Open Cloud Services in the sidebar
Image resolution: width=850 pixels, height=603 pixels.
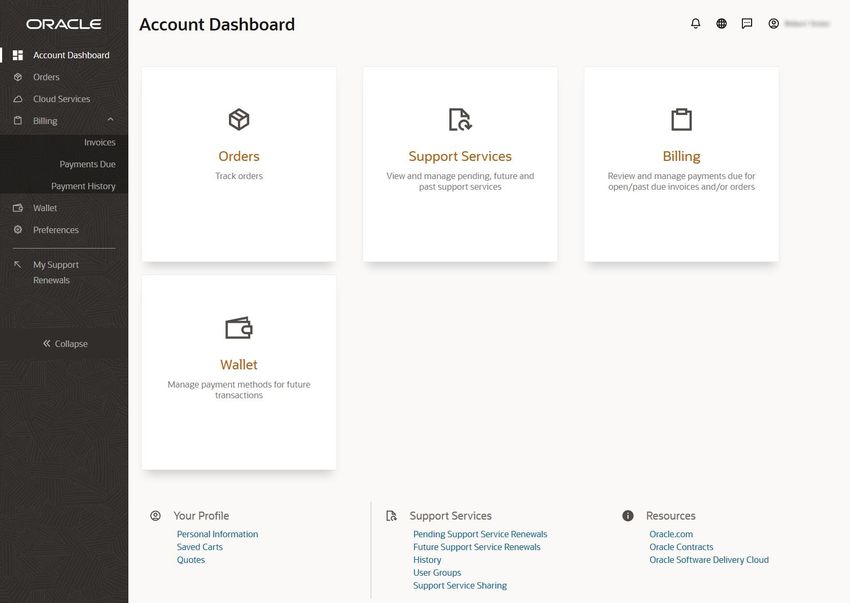(64, 99)
